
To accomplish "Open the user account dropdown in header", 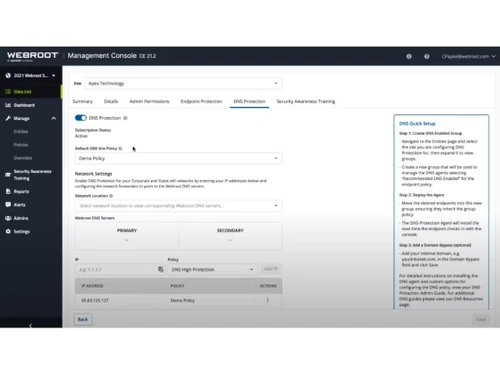I will [469, 56].
